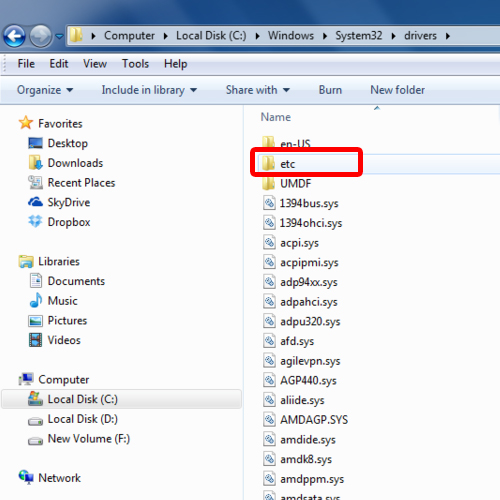Click the folder icon in address bar

coord(76,35)
